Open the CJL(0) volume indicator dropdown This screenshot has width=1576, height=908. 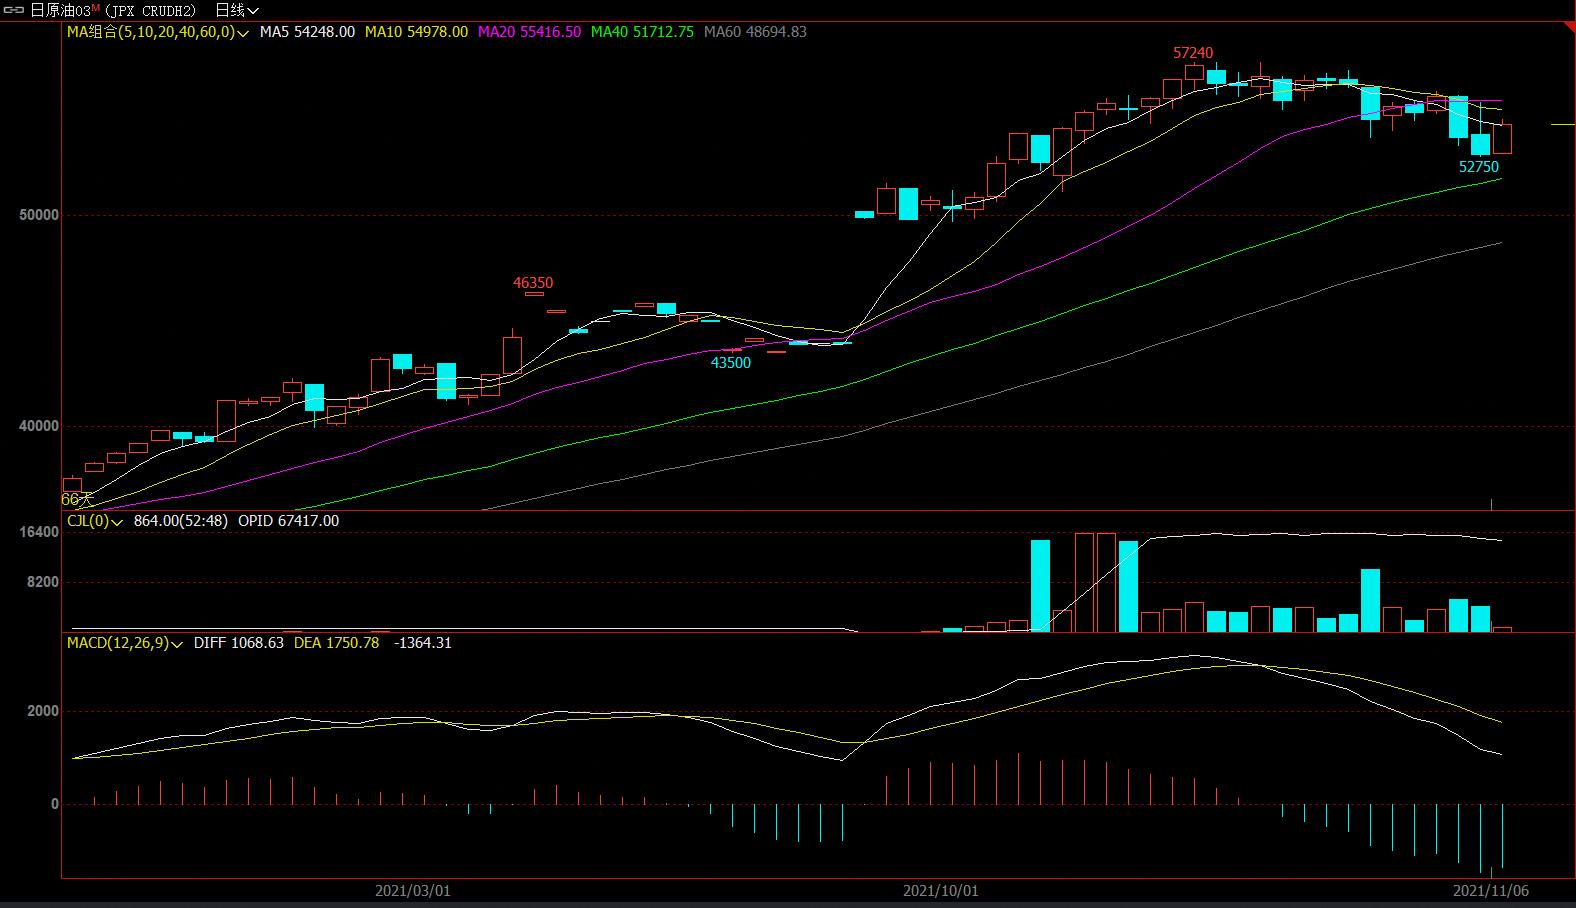point(95,521)
